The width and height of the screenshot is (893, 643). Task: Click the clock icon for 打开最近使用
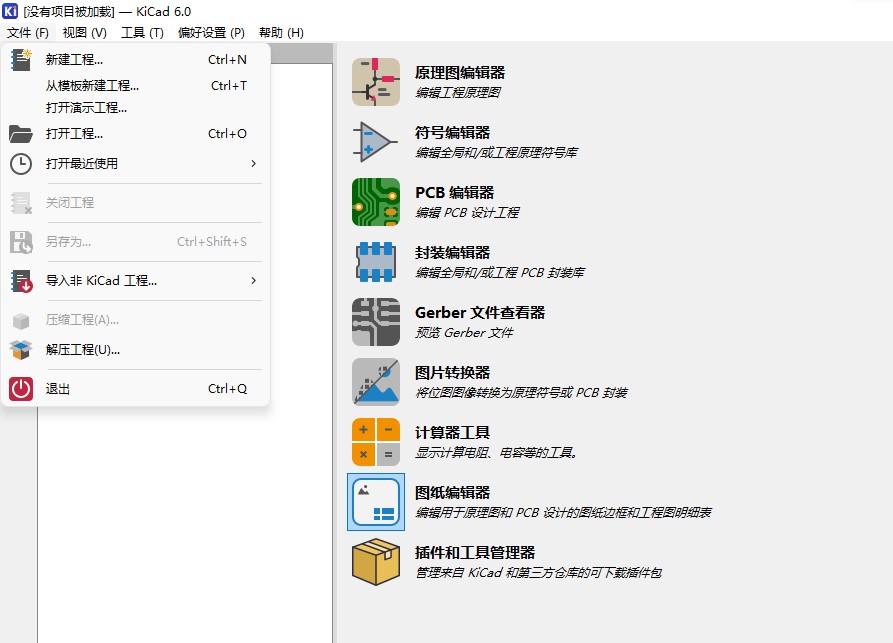pyautogui.click(x=21, y=164)
